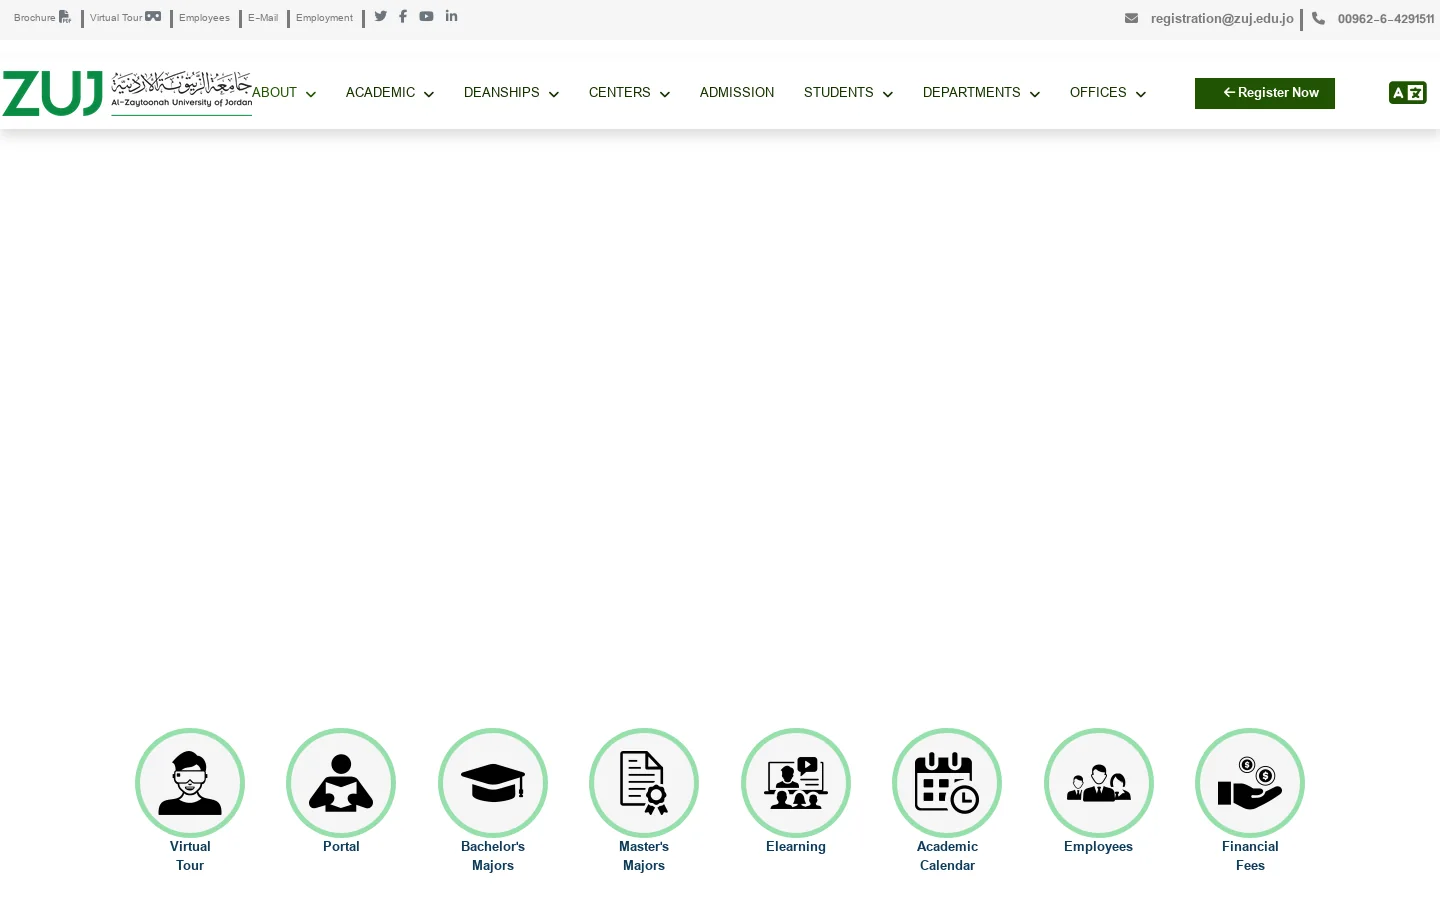Open the Academic Calendar icon
The height and width of the screenshot is (900, 1440).
pyautogui.click(x=947, y=783)
